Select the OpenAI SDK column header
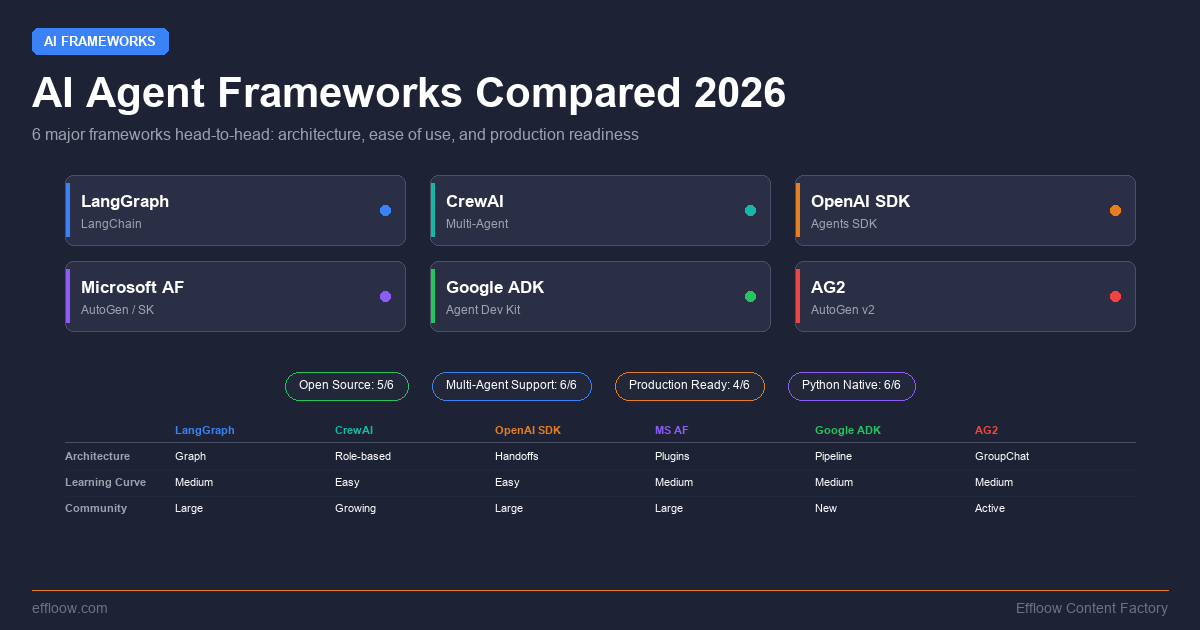 (528, 430)
